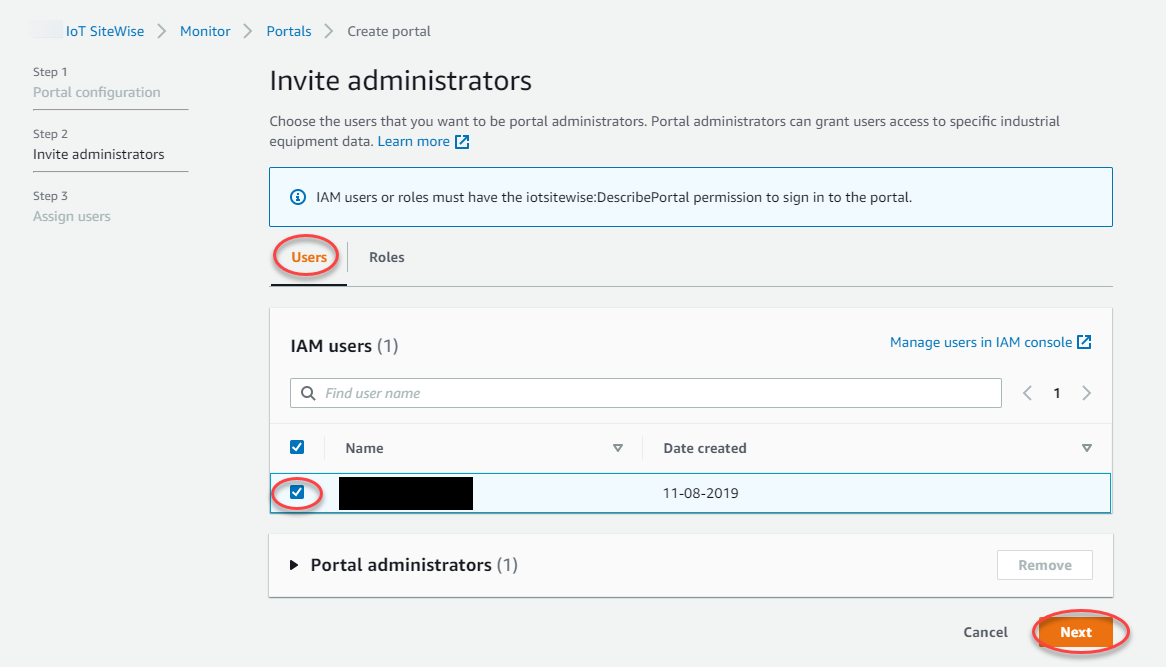Click the magnifier icon in the user search box
Screen dimensions: 1166x667
tap(308, 393)
